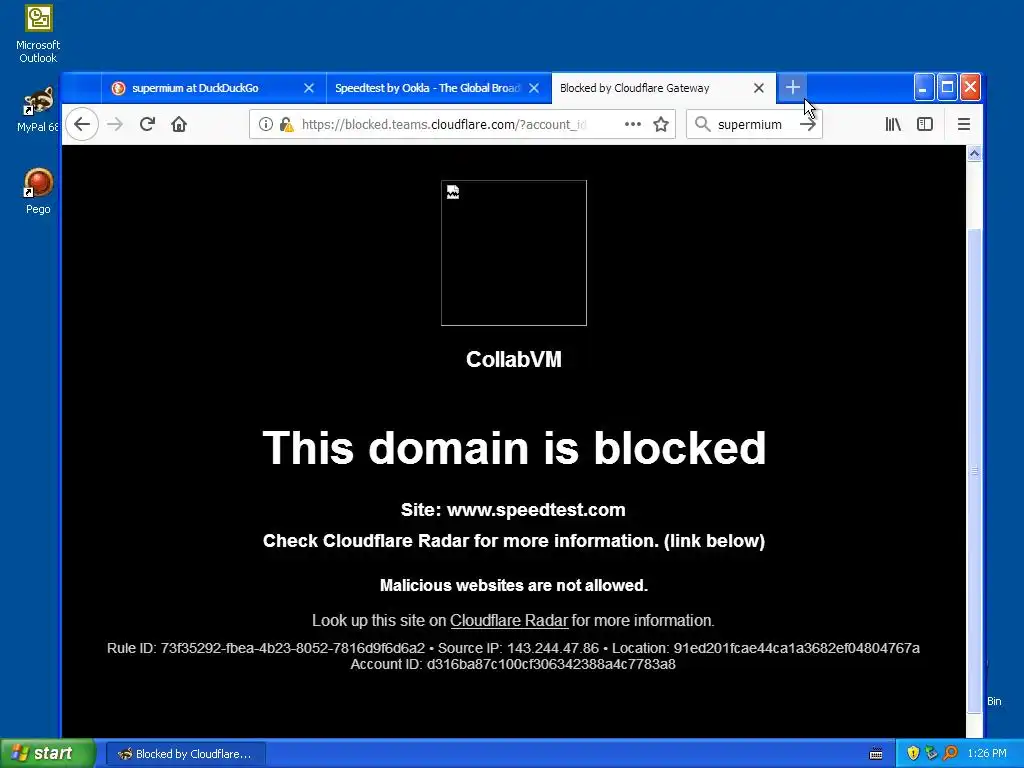Click the Microsoft Outlook desktop icon
Screen dimensions: 1024x768
38,34
